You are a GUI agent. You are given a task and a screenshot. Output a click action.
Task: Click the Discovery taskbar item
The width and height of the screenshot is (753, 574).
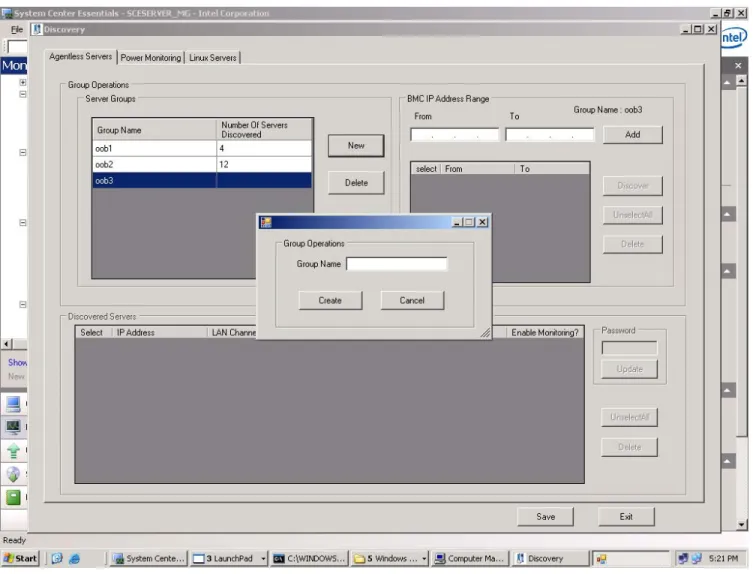coord(550,558)
